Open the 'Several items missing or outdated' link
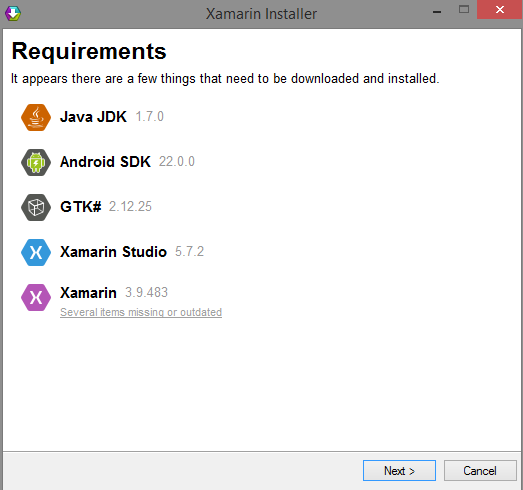Image resolution: width=523 pixels, height=490 pixels. pyautogui.click(x=141, y=312)
